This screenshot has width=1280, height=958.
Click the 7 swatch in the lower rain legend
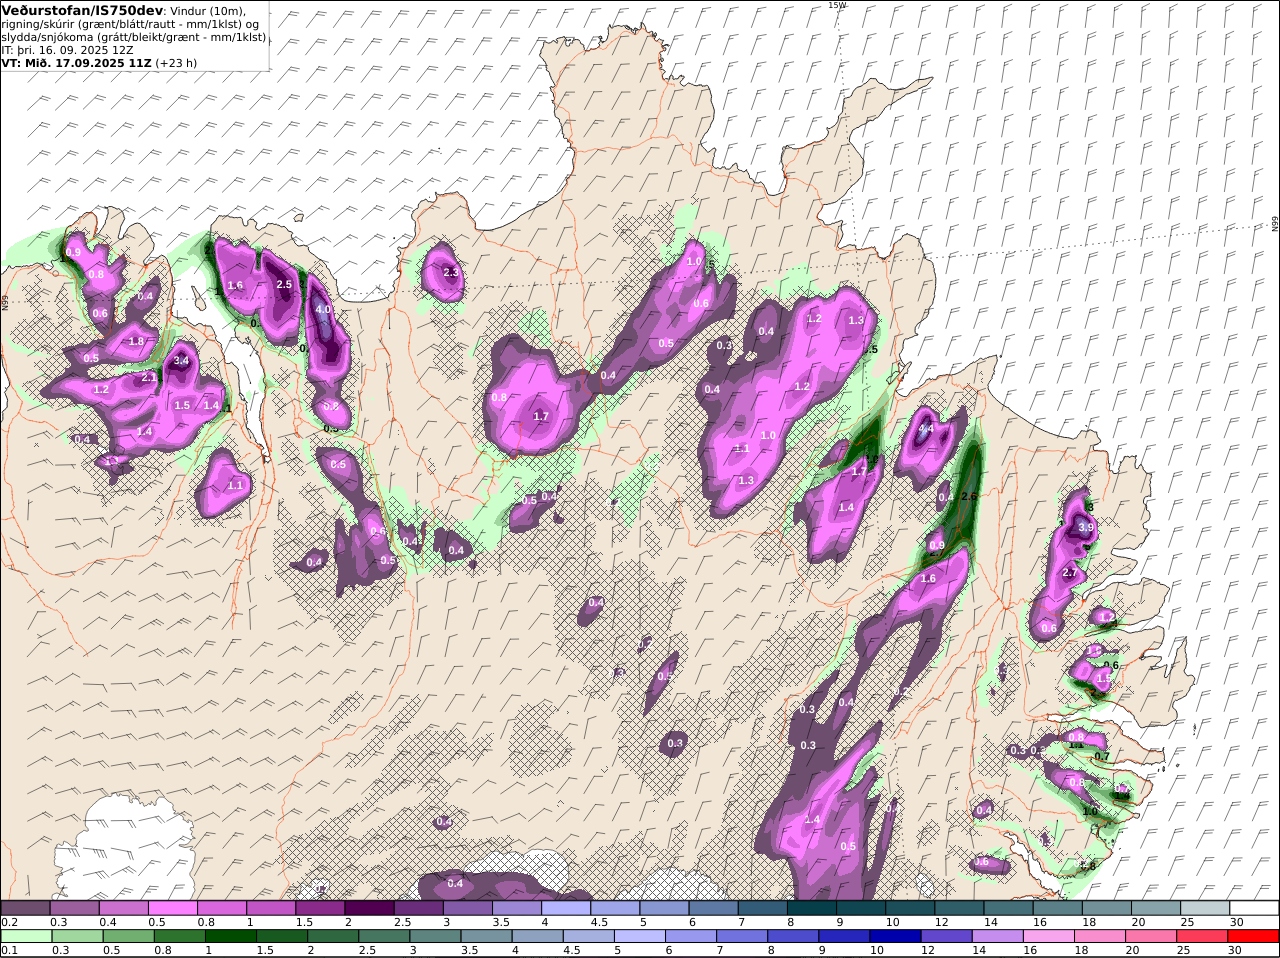(741, 937)
